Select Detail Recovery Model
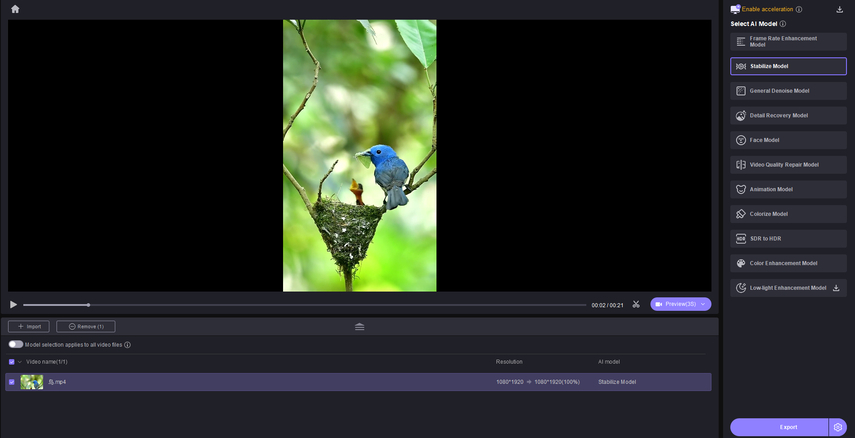This screenshot has height=438, width=855. tap(788, 116)
